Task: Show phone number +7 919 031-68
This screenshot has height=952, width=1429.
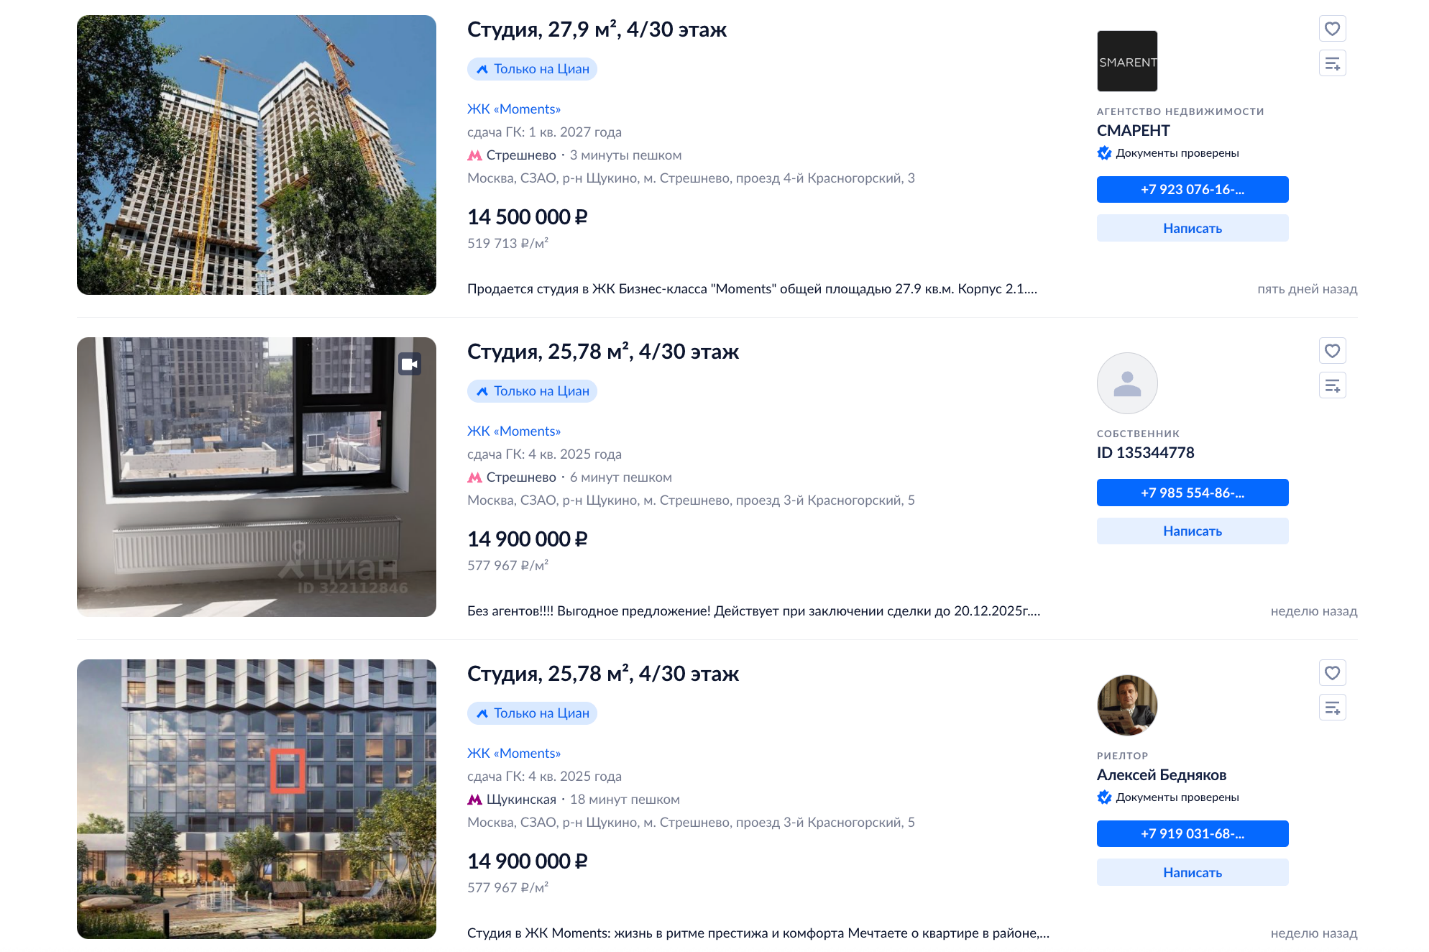Action: pyautogui.click(x=1192, y=834)
